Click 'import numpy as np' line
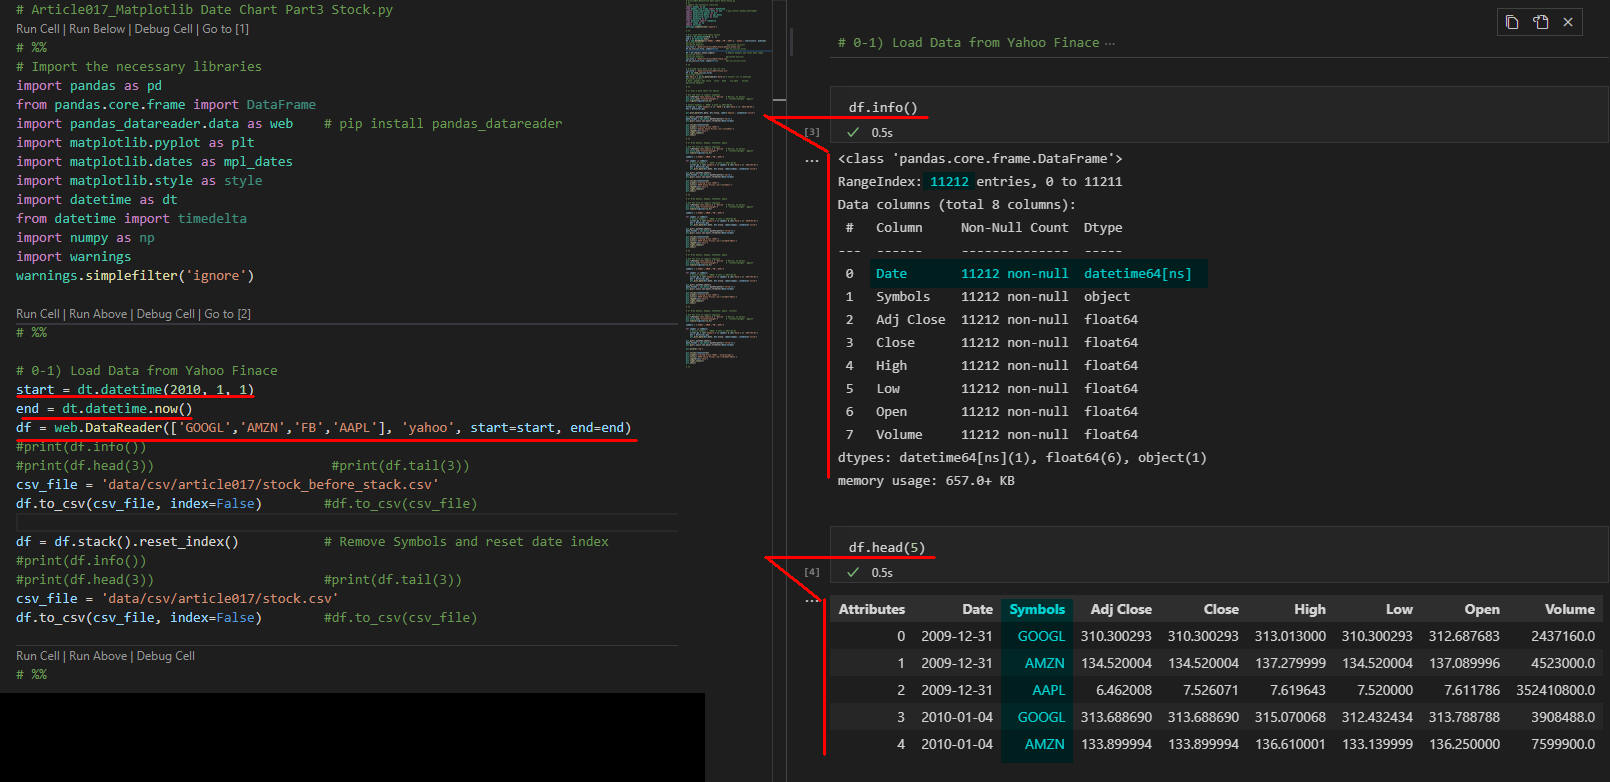 [85, 238]
